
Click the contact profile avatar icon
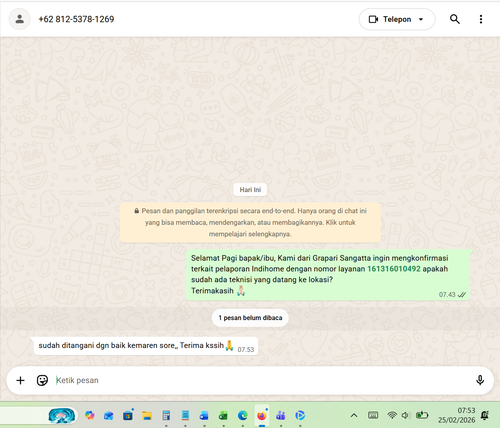click(20, 19)
